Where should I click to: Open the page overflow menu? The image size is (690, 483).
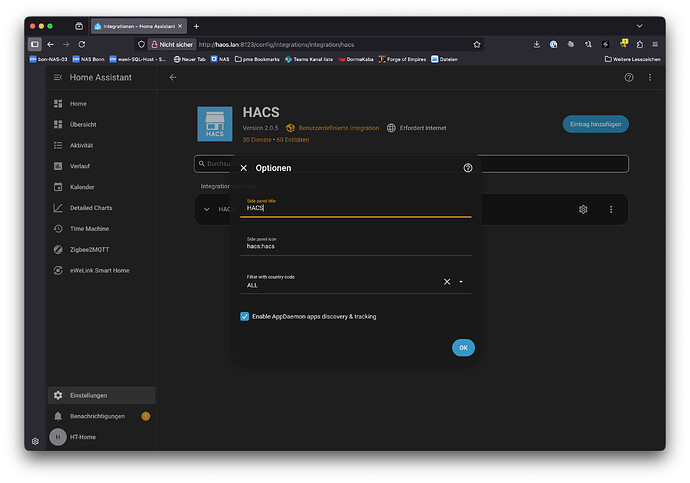coord(650,77)
